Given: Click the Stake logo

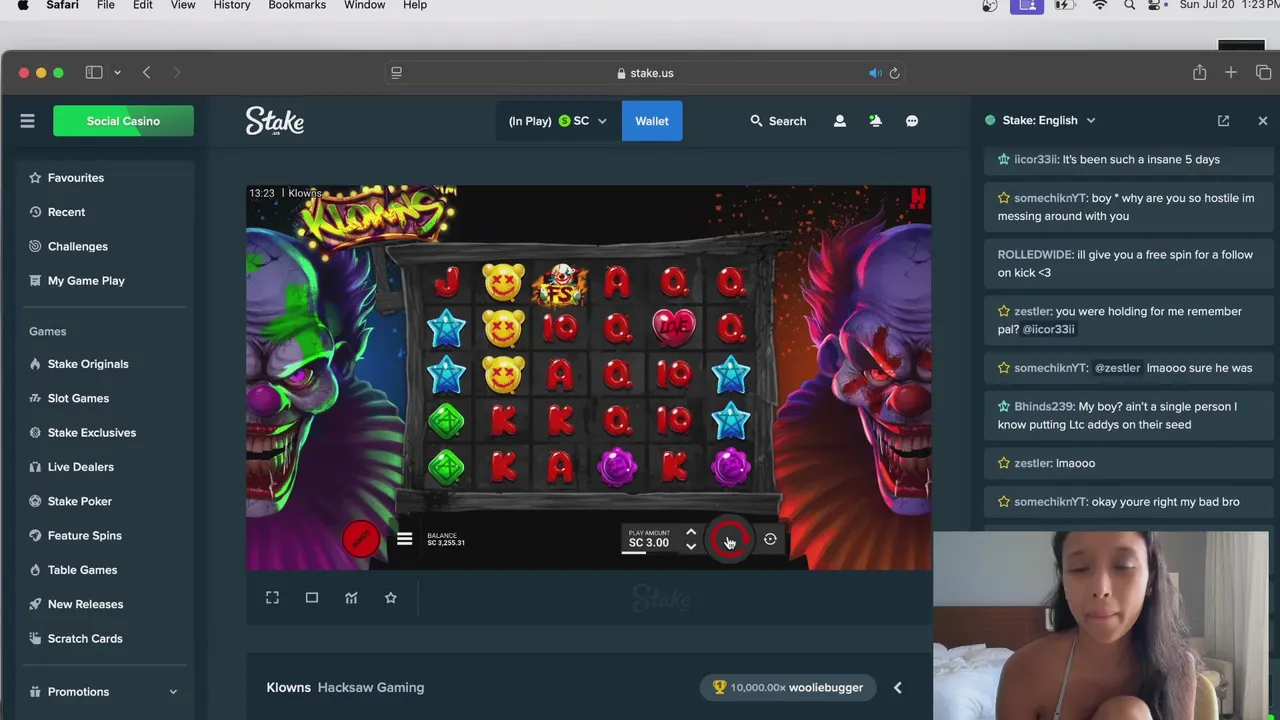Looking at the screenshot, I should point(275,121).
